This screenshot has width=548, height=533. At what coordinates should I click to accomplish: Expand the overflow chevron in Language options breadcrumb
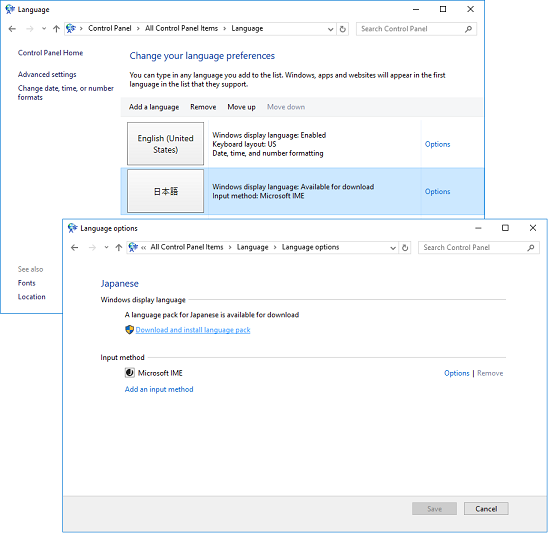point(143,248)
